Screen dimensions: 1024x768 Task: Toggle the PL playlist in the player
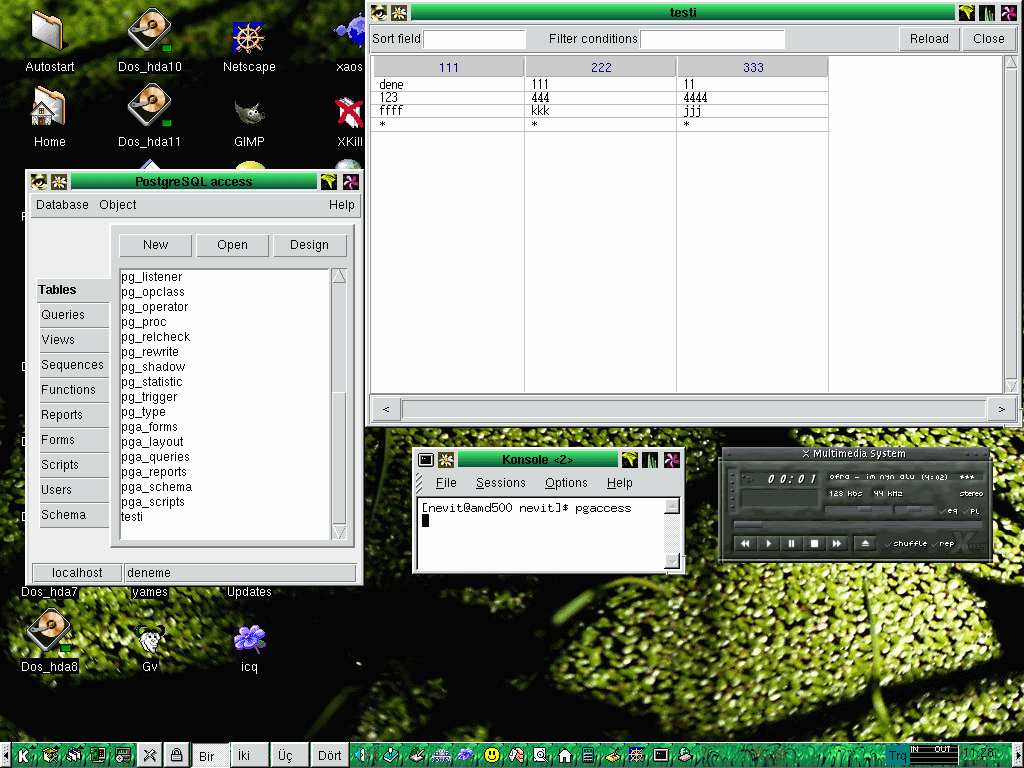point(971,511)
